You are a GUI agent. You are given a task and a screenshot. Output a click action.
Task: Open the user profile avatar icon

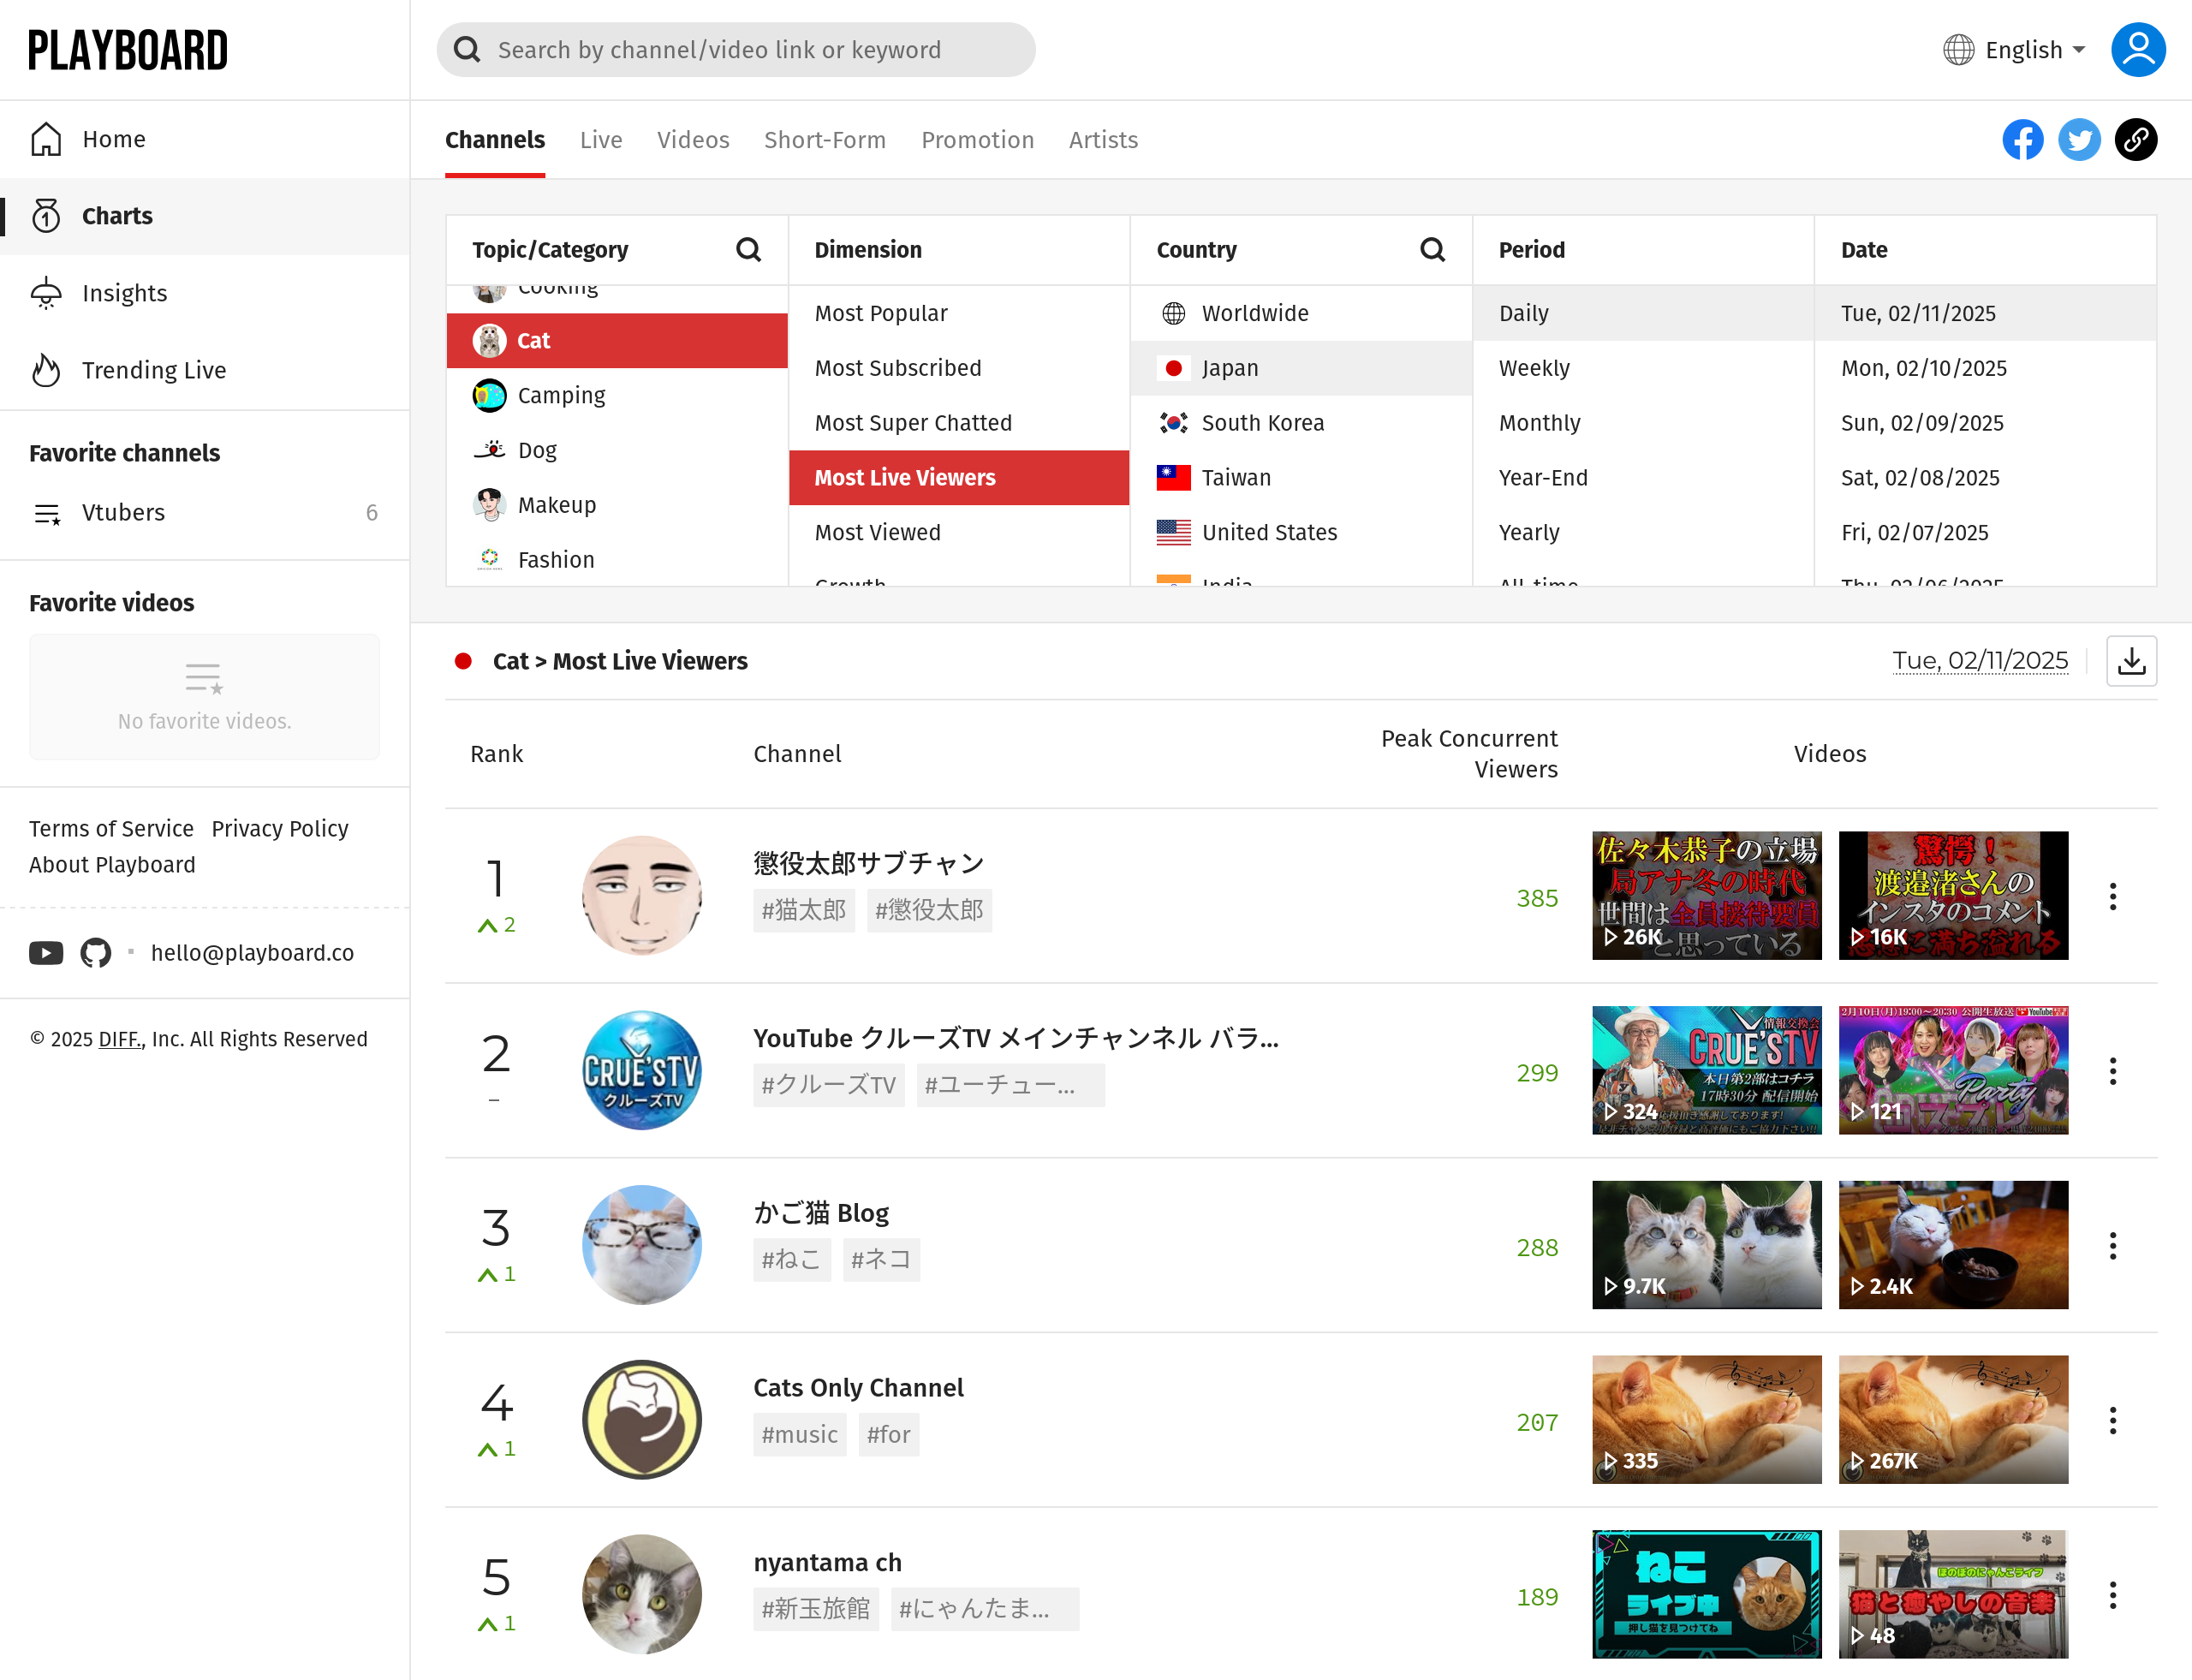pyautogui.click(x=2137, y=50)
